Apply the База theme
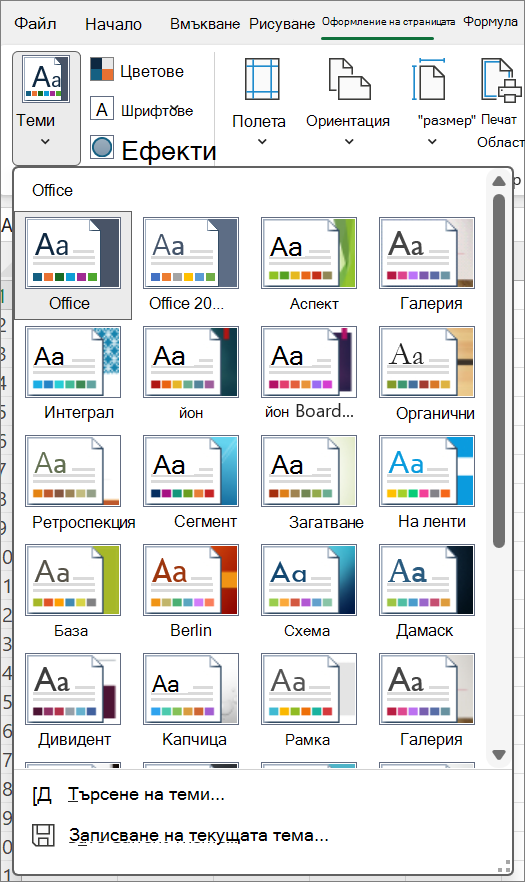Viewport: 525px width, 882px height. click(x=73, y=592)
